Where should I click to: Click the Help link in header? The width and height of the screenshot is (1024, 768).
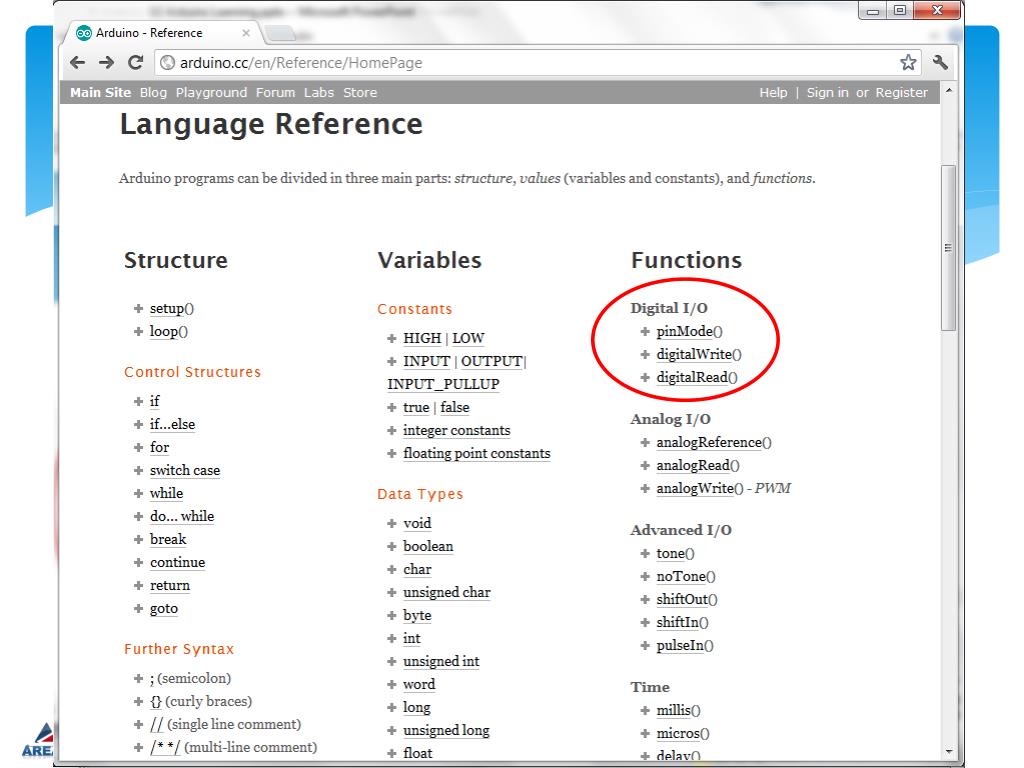tap(773, 93)
